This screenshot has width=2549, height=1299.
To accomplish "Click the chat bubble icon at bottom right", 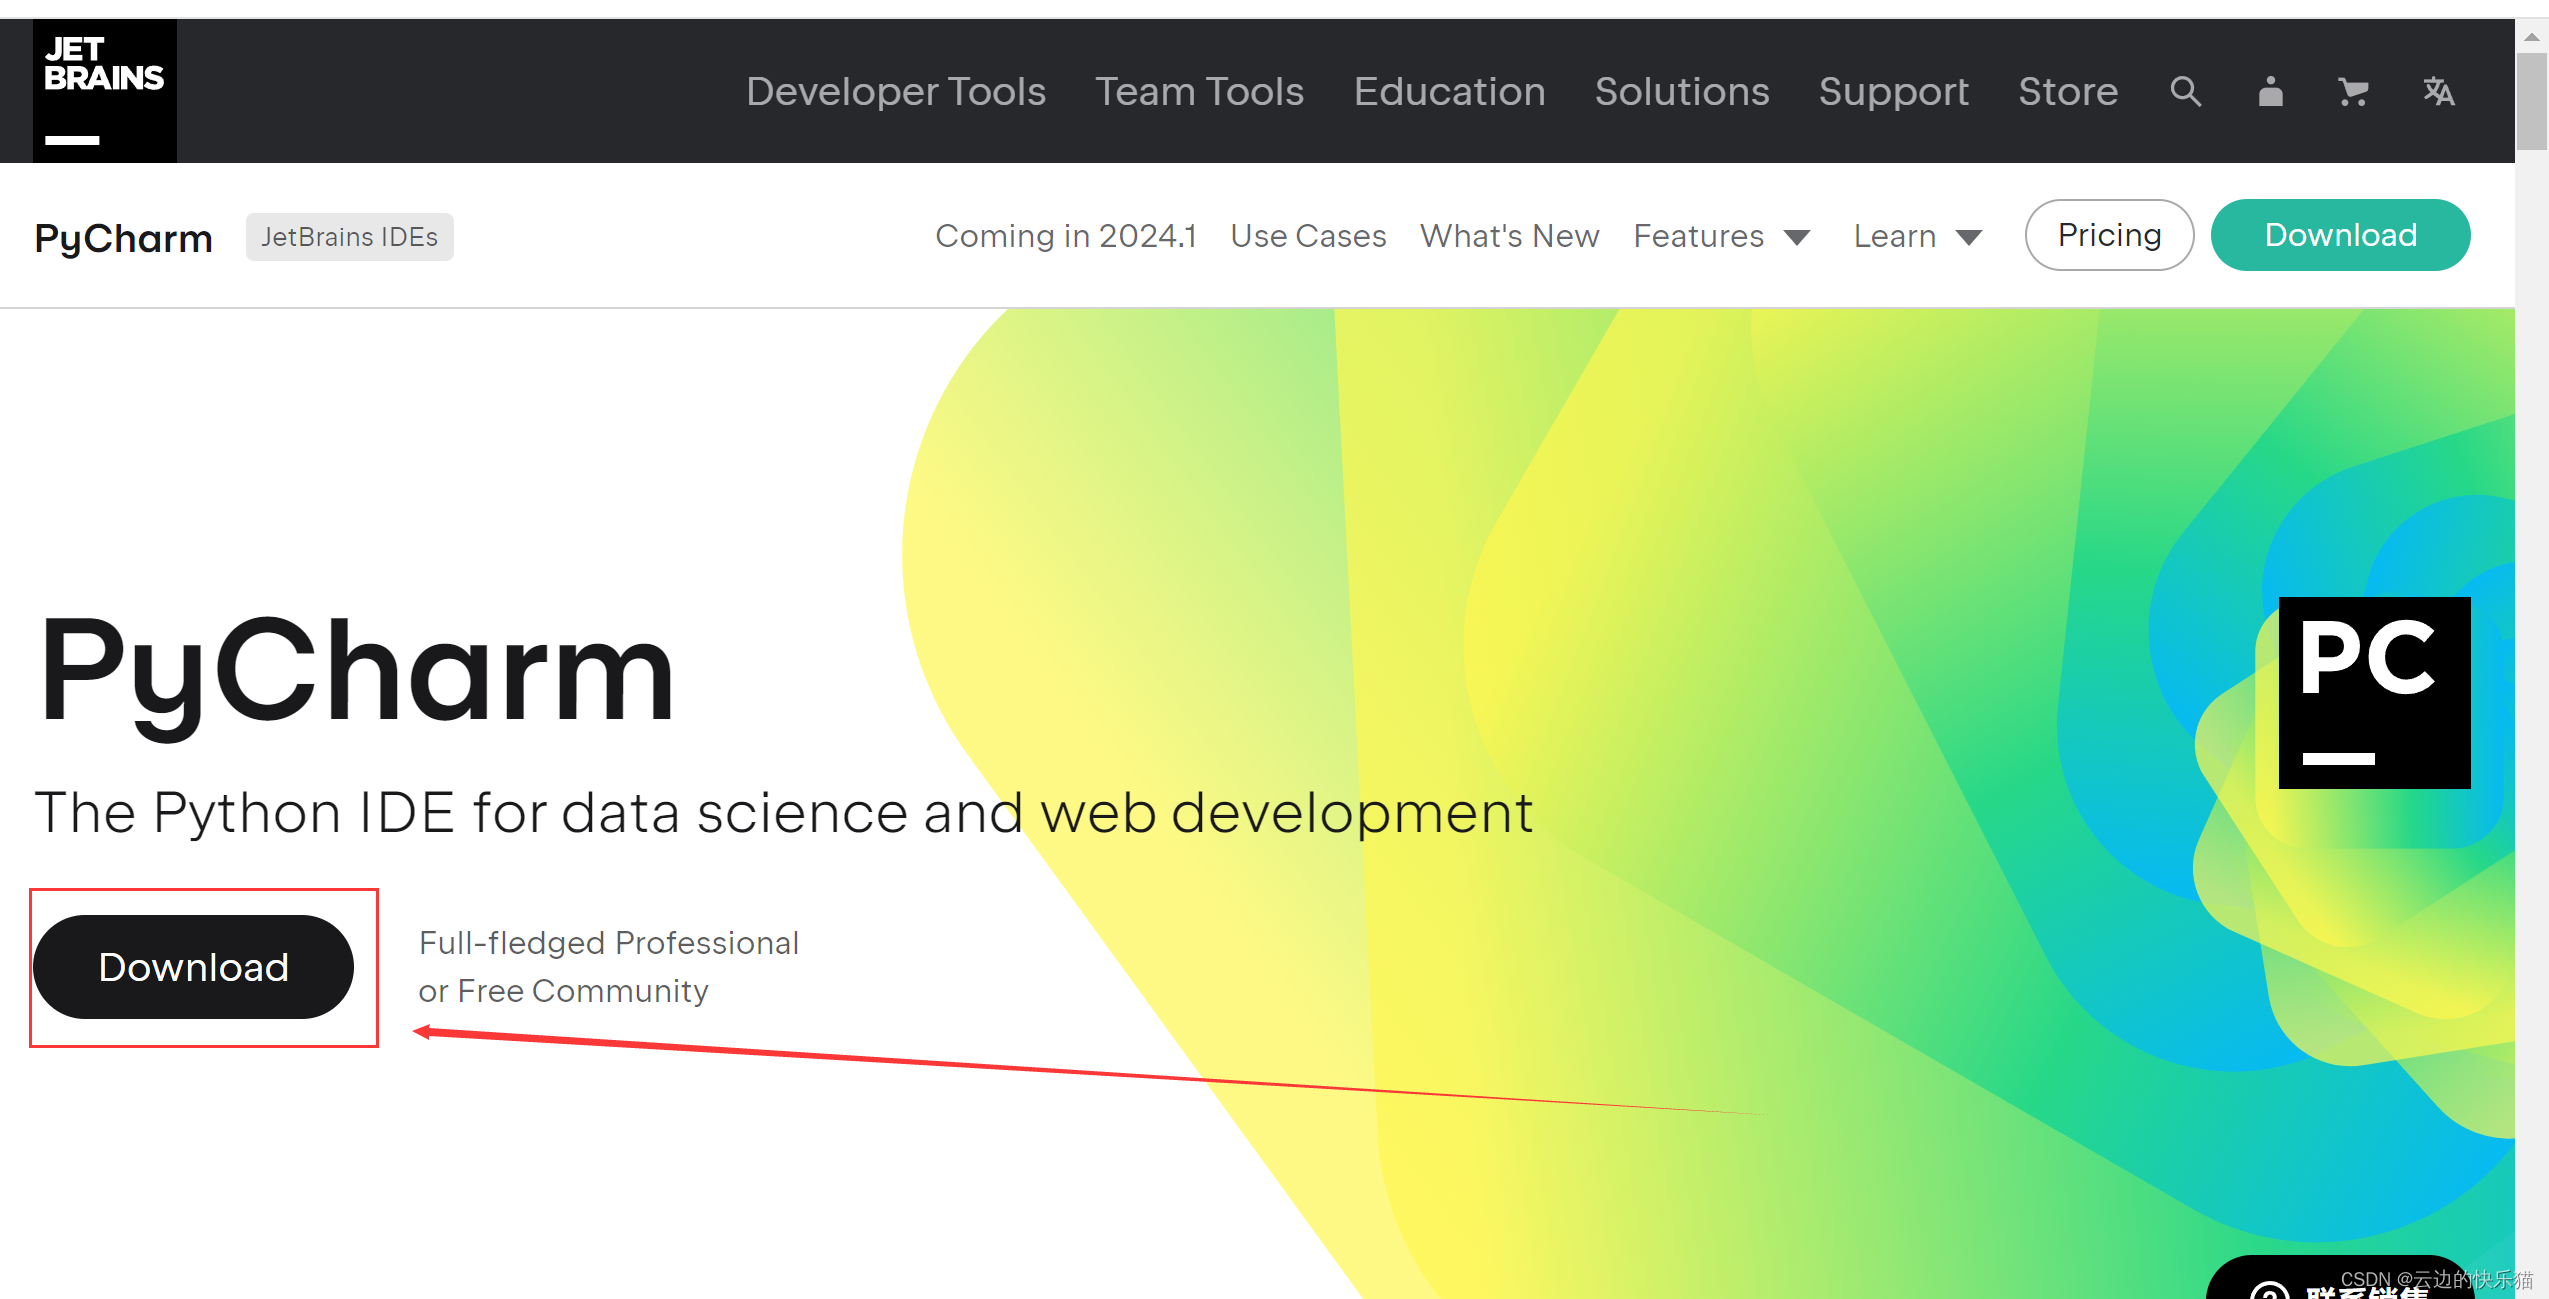I will (2270, 1288).
